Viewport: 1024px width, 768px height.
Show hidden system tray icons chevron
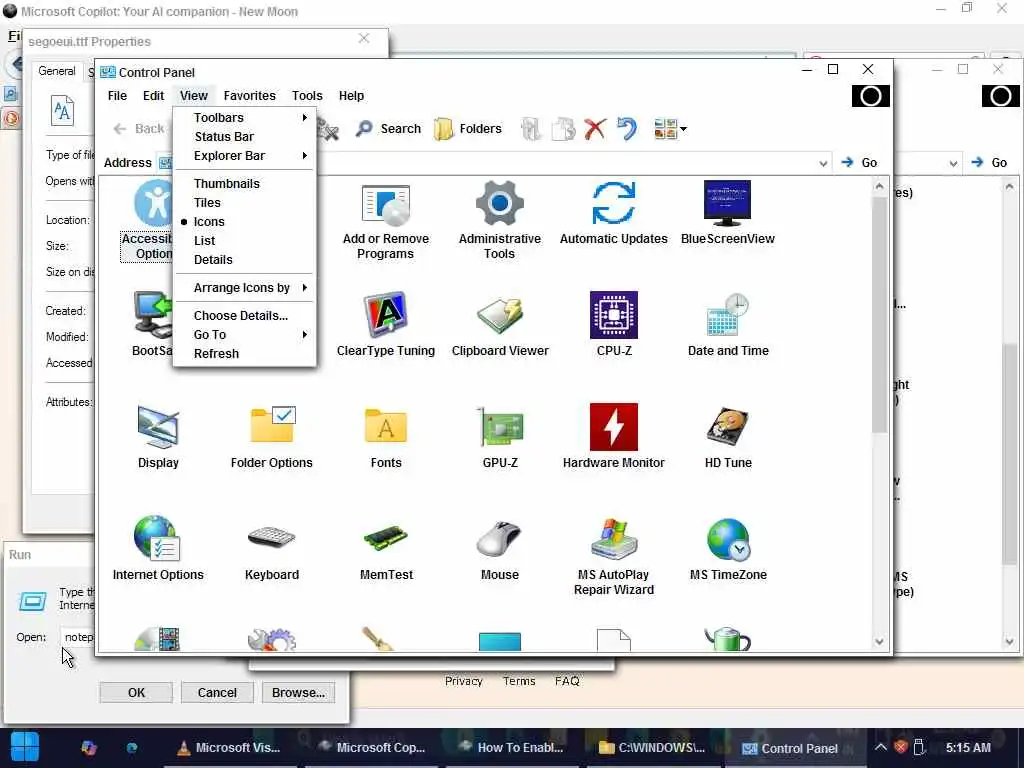(880, 747)
